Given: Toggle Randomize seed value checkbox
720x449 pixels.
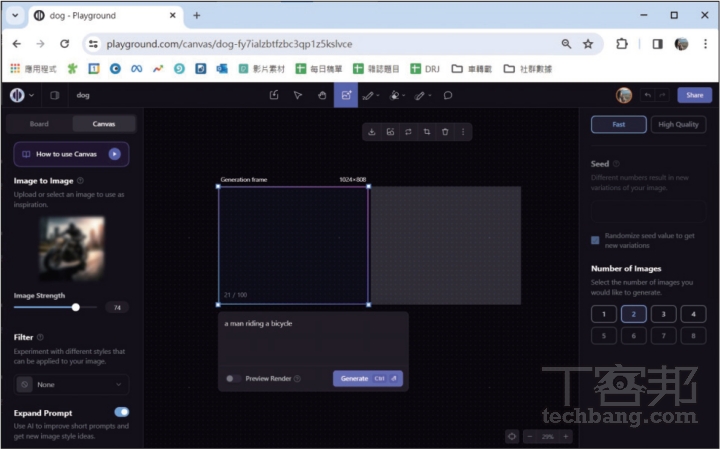Looking at the screenshot, I should pyautogui.click(x=595, y=240).
